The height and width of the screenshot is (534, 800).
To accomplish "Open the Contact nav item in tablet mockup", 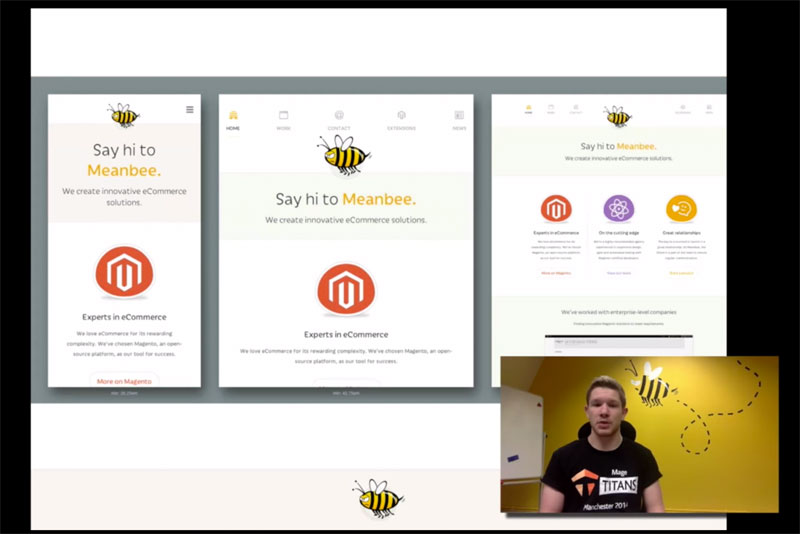I will 339,121.
